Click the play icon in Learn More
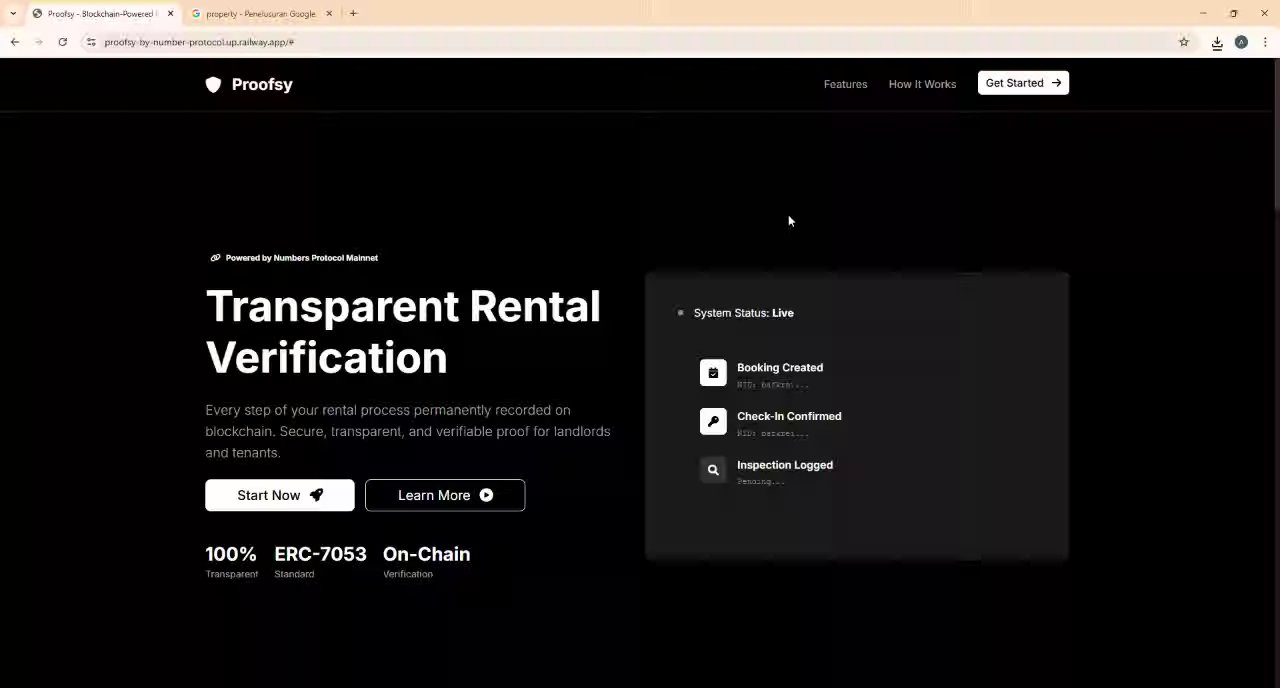 click(486, 495)
